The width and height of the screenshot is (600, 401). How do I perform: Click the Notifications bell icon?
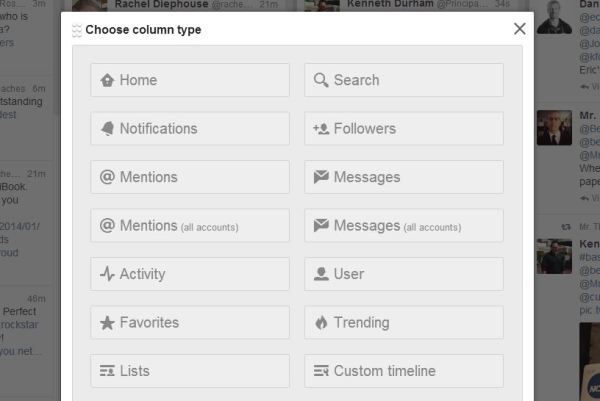point(107,129)
